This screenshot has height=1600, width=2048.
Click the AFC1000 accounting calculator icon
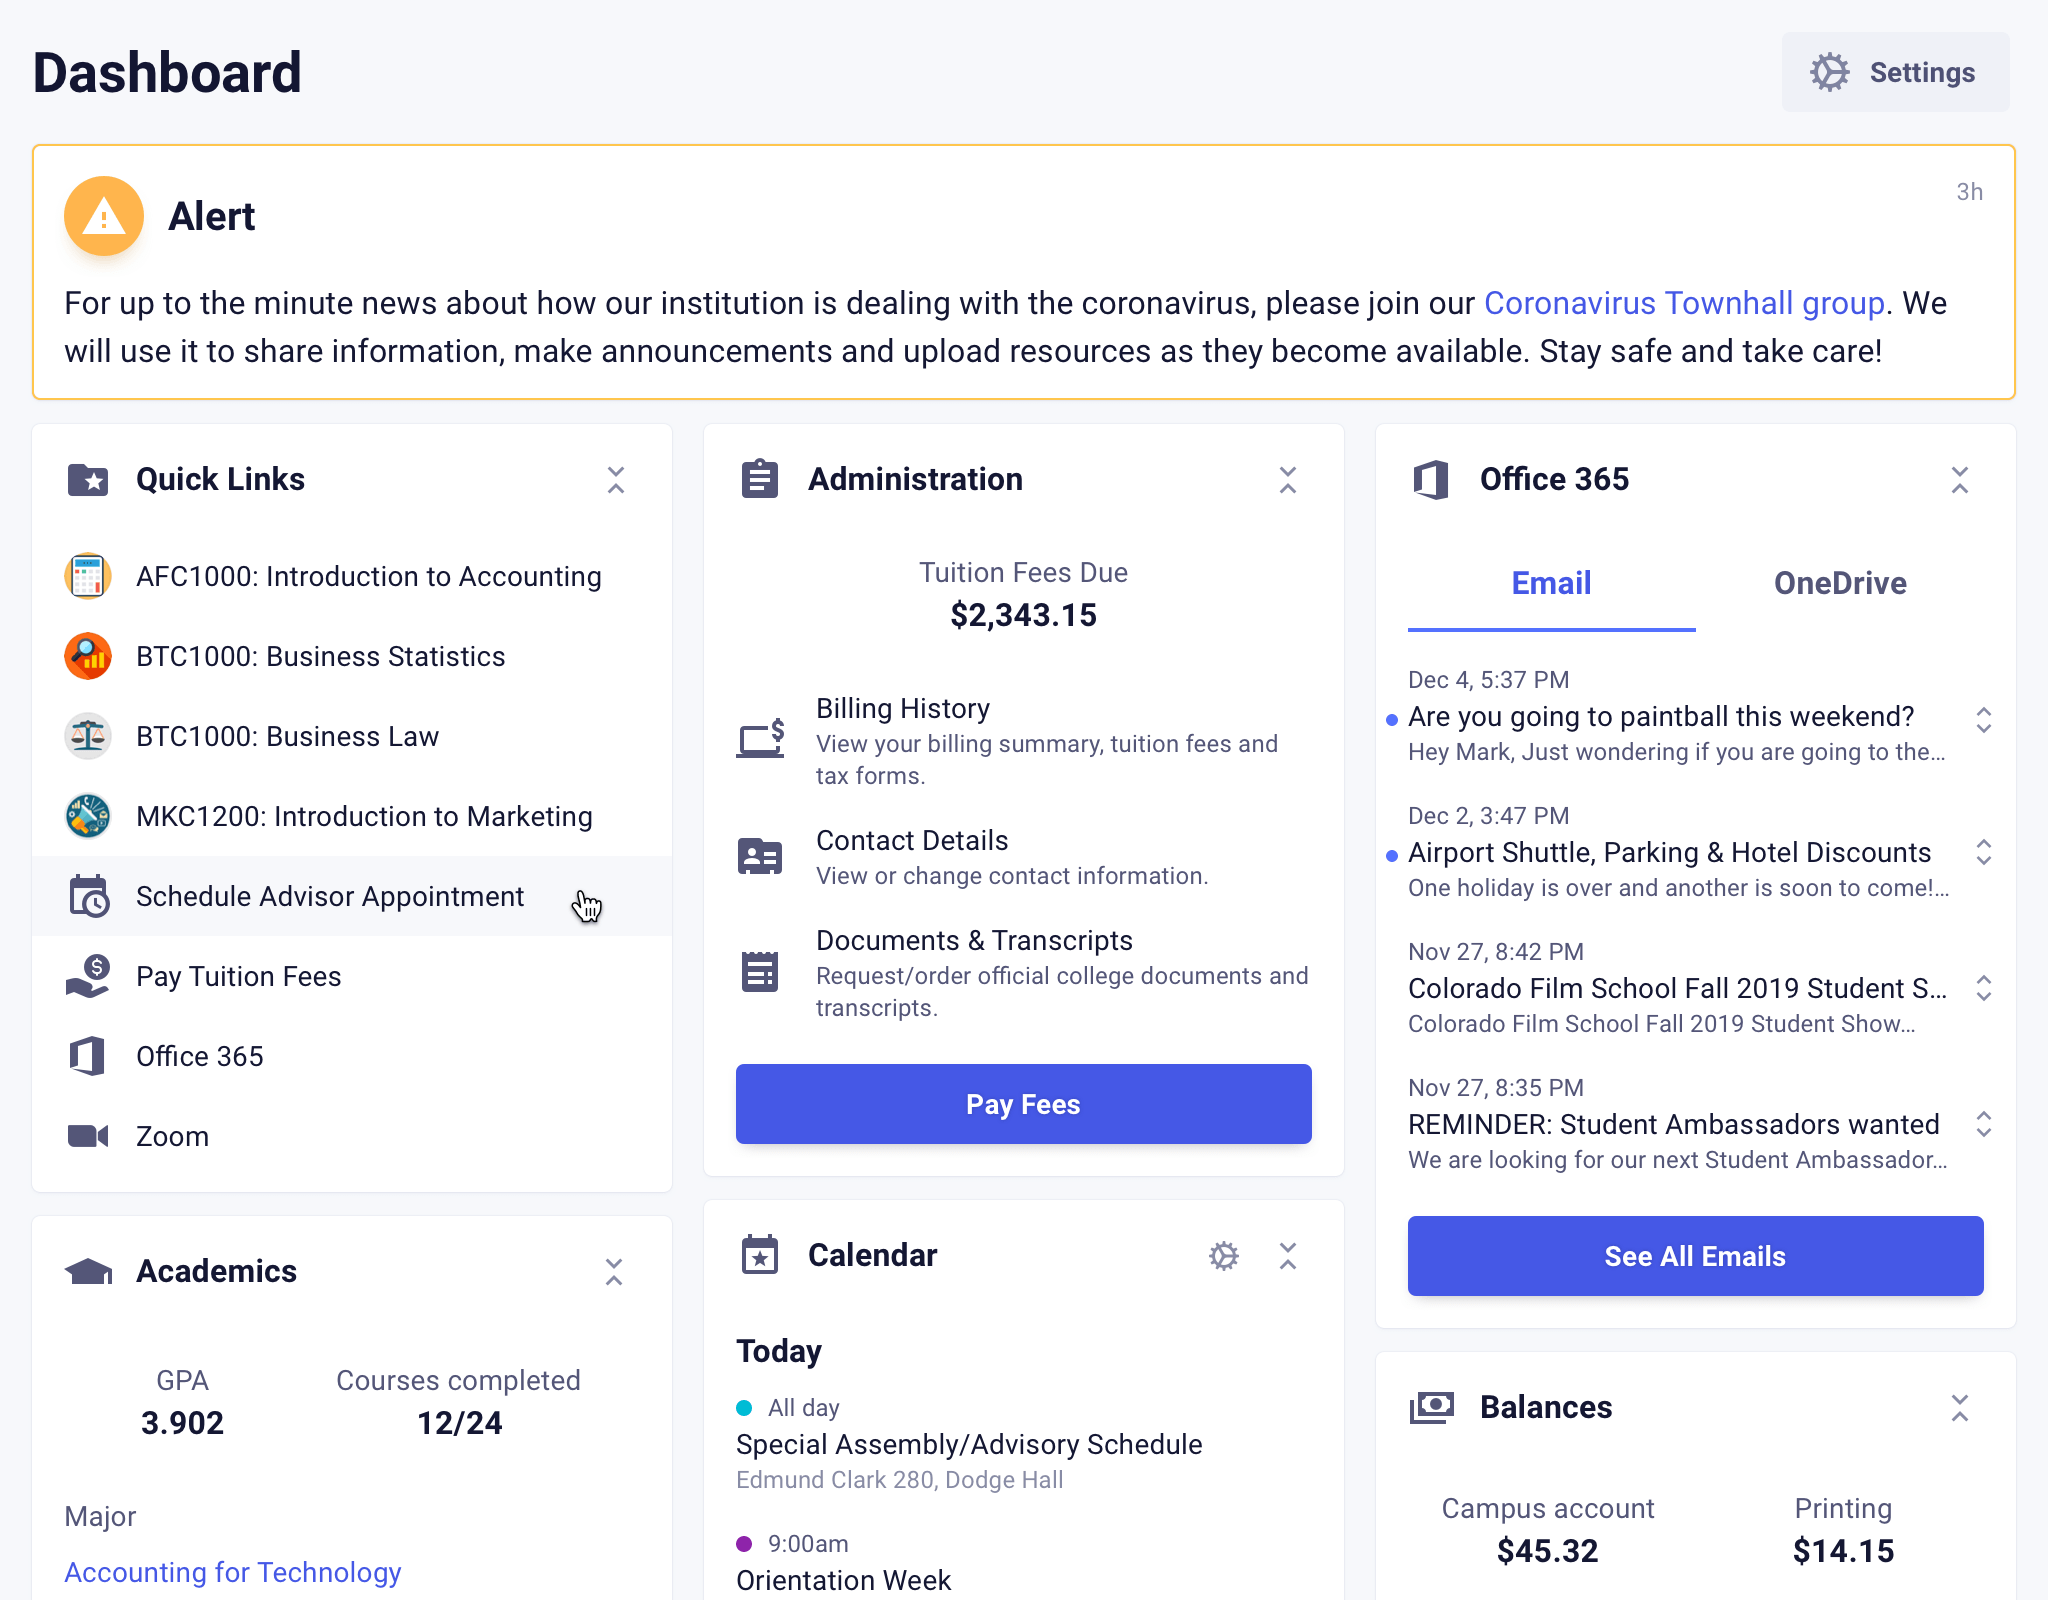point(89,576)
